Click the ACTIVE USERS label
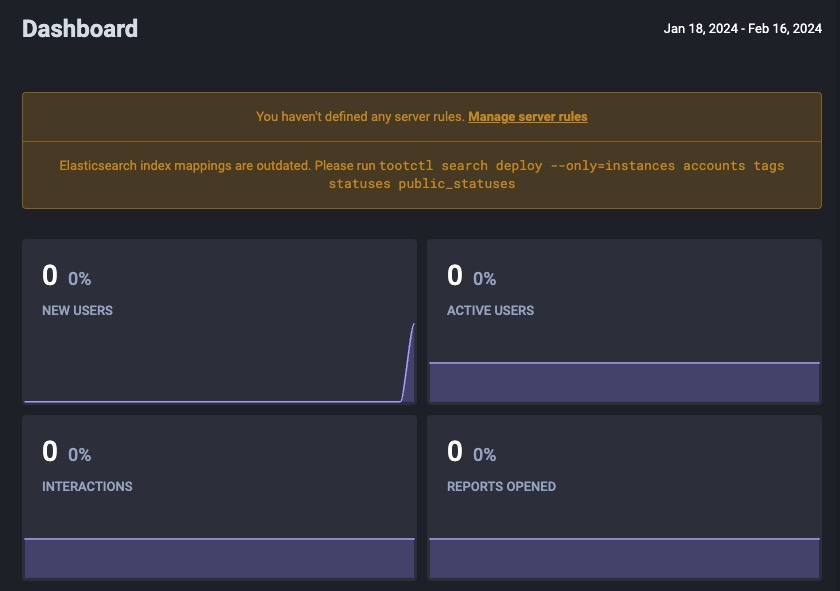The width and height of the screenshot is (840, 591). [490, 311]
